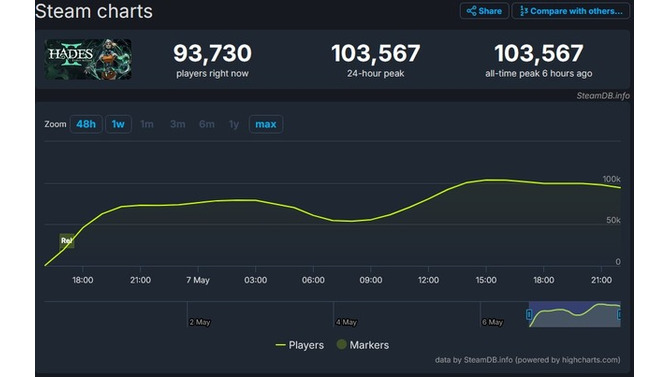
Task: Toggle the Markers series in legend
Action: click(x=363, y=345)
